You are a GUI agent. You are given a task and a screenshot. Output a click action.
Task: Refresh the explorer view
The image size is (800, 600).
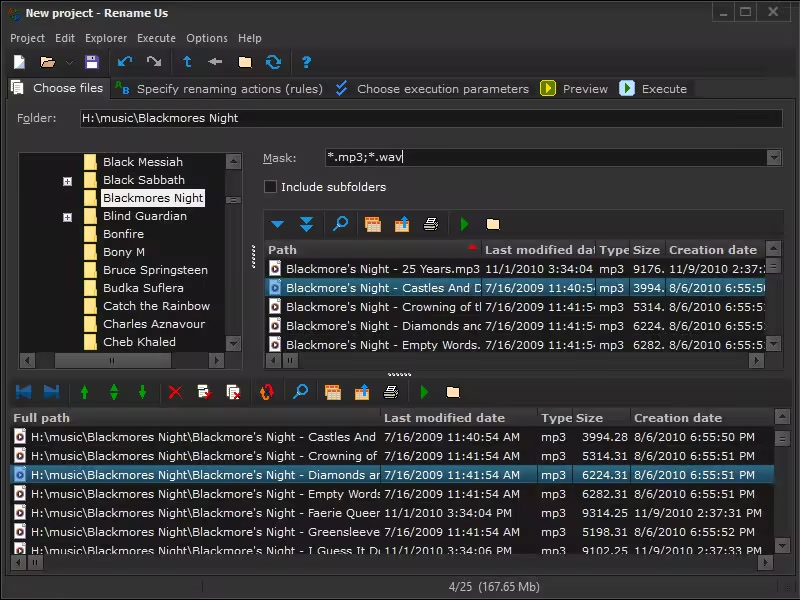[273, 62]
